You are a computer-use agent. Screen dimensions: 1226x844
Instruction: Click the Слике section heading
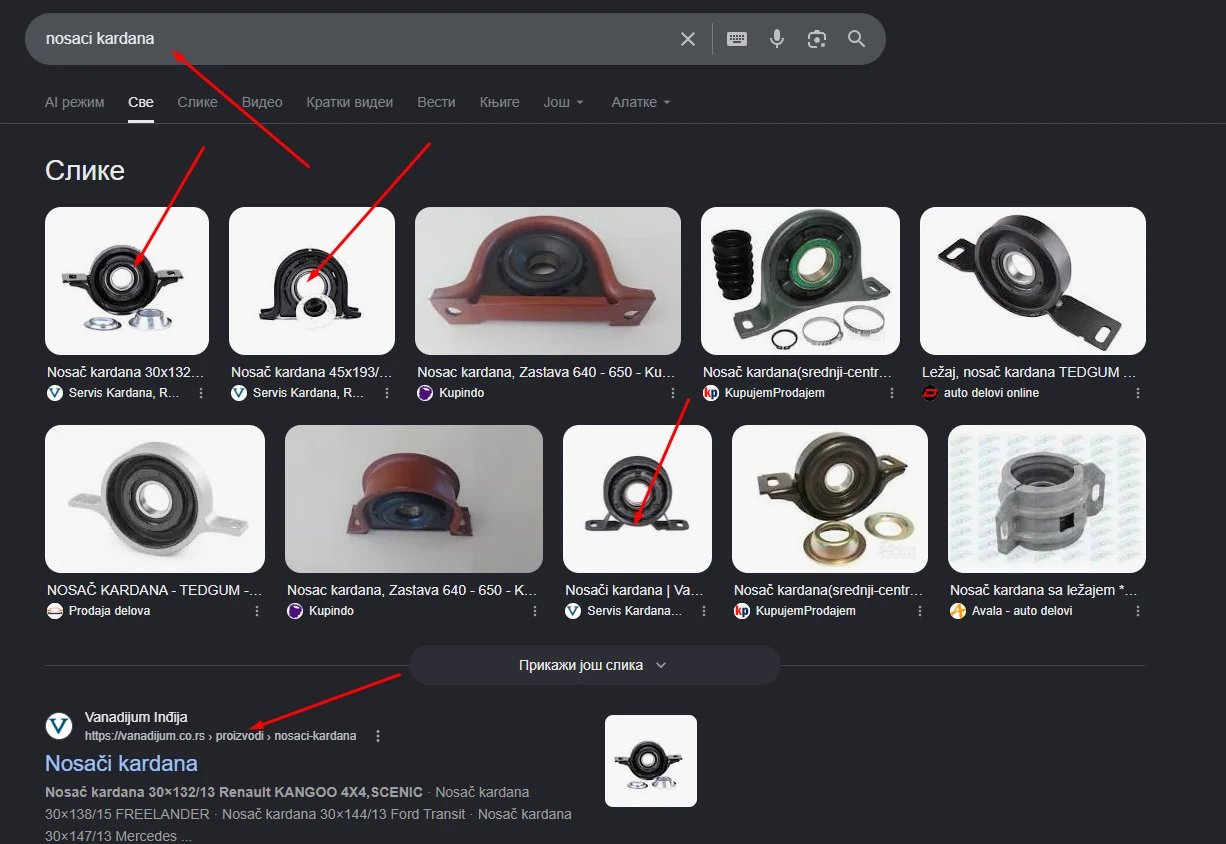[x=85, y=171]
